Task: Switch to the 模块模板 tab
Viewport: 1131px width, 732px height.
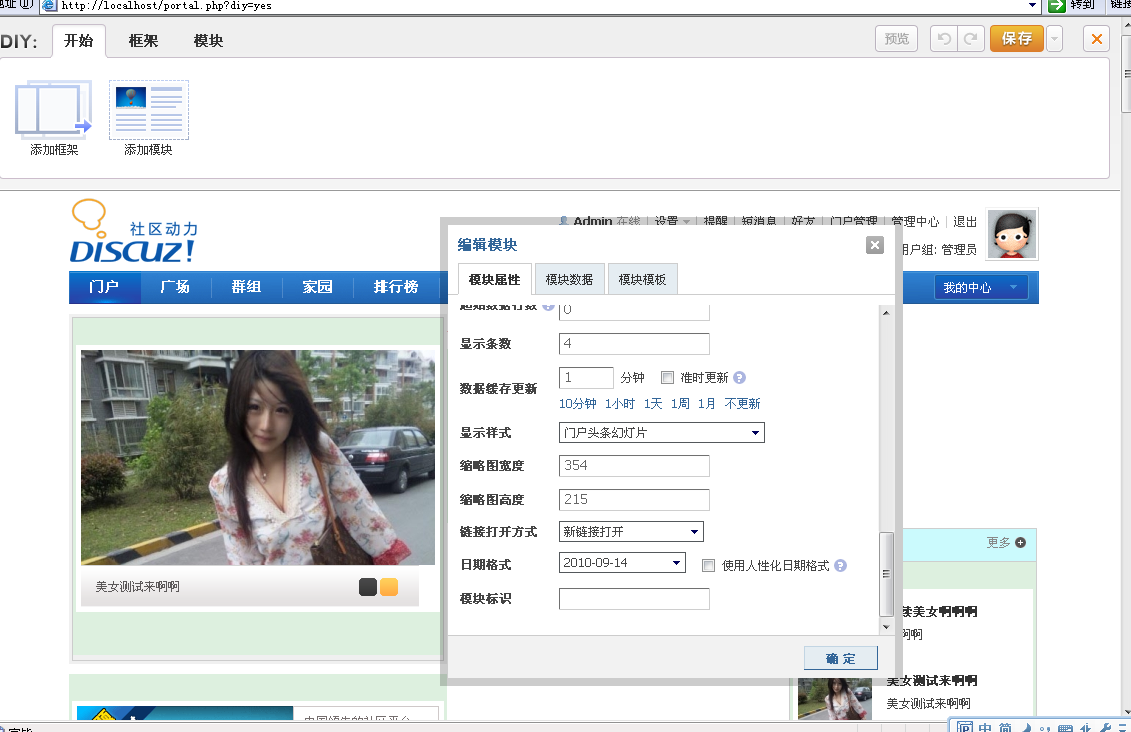Action: [x=642, y=279]
